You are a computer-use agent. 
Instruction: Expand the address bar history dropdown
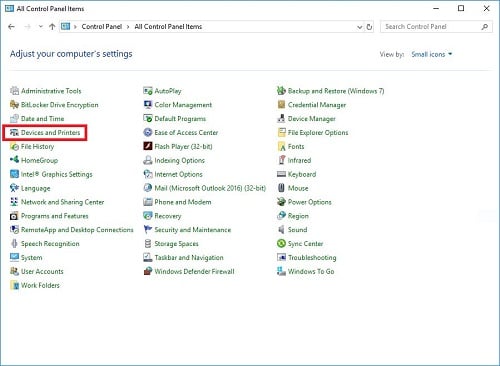click(359, 27)
